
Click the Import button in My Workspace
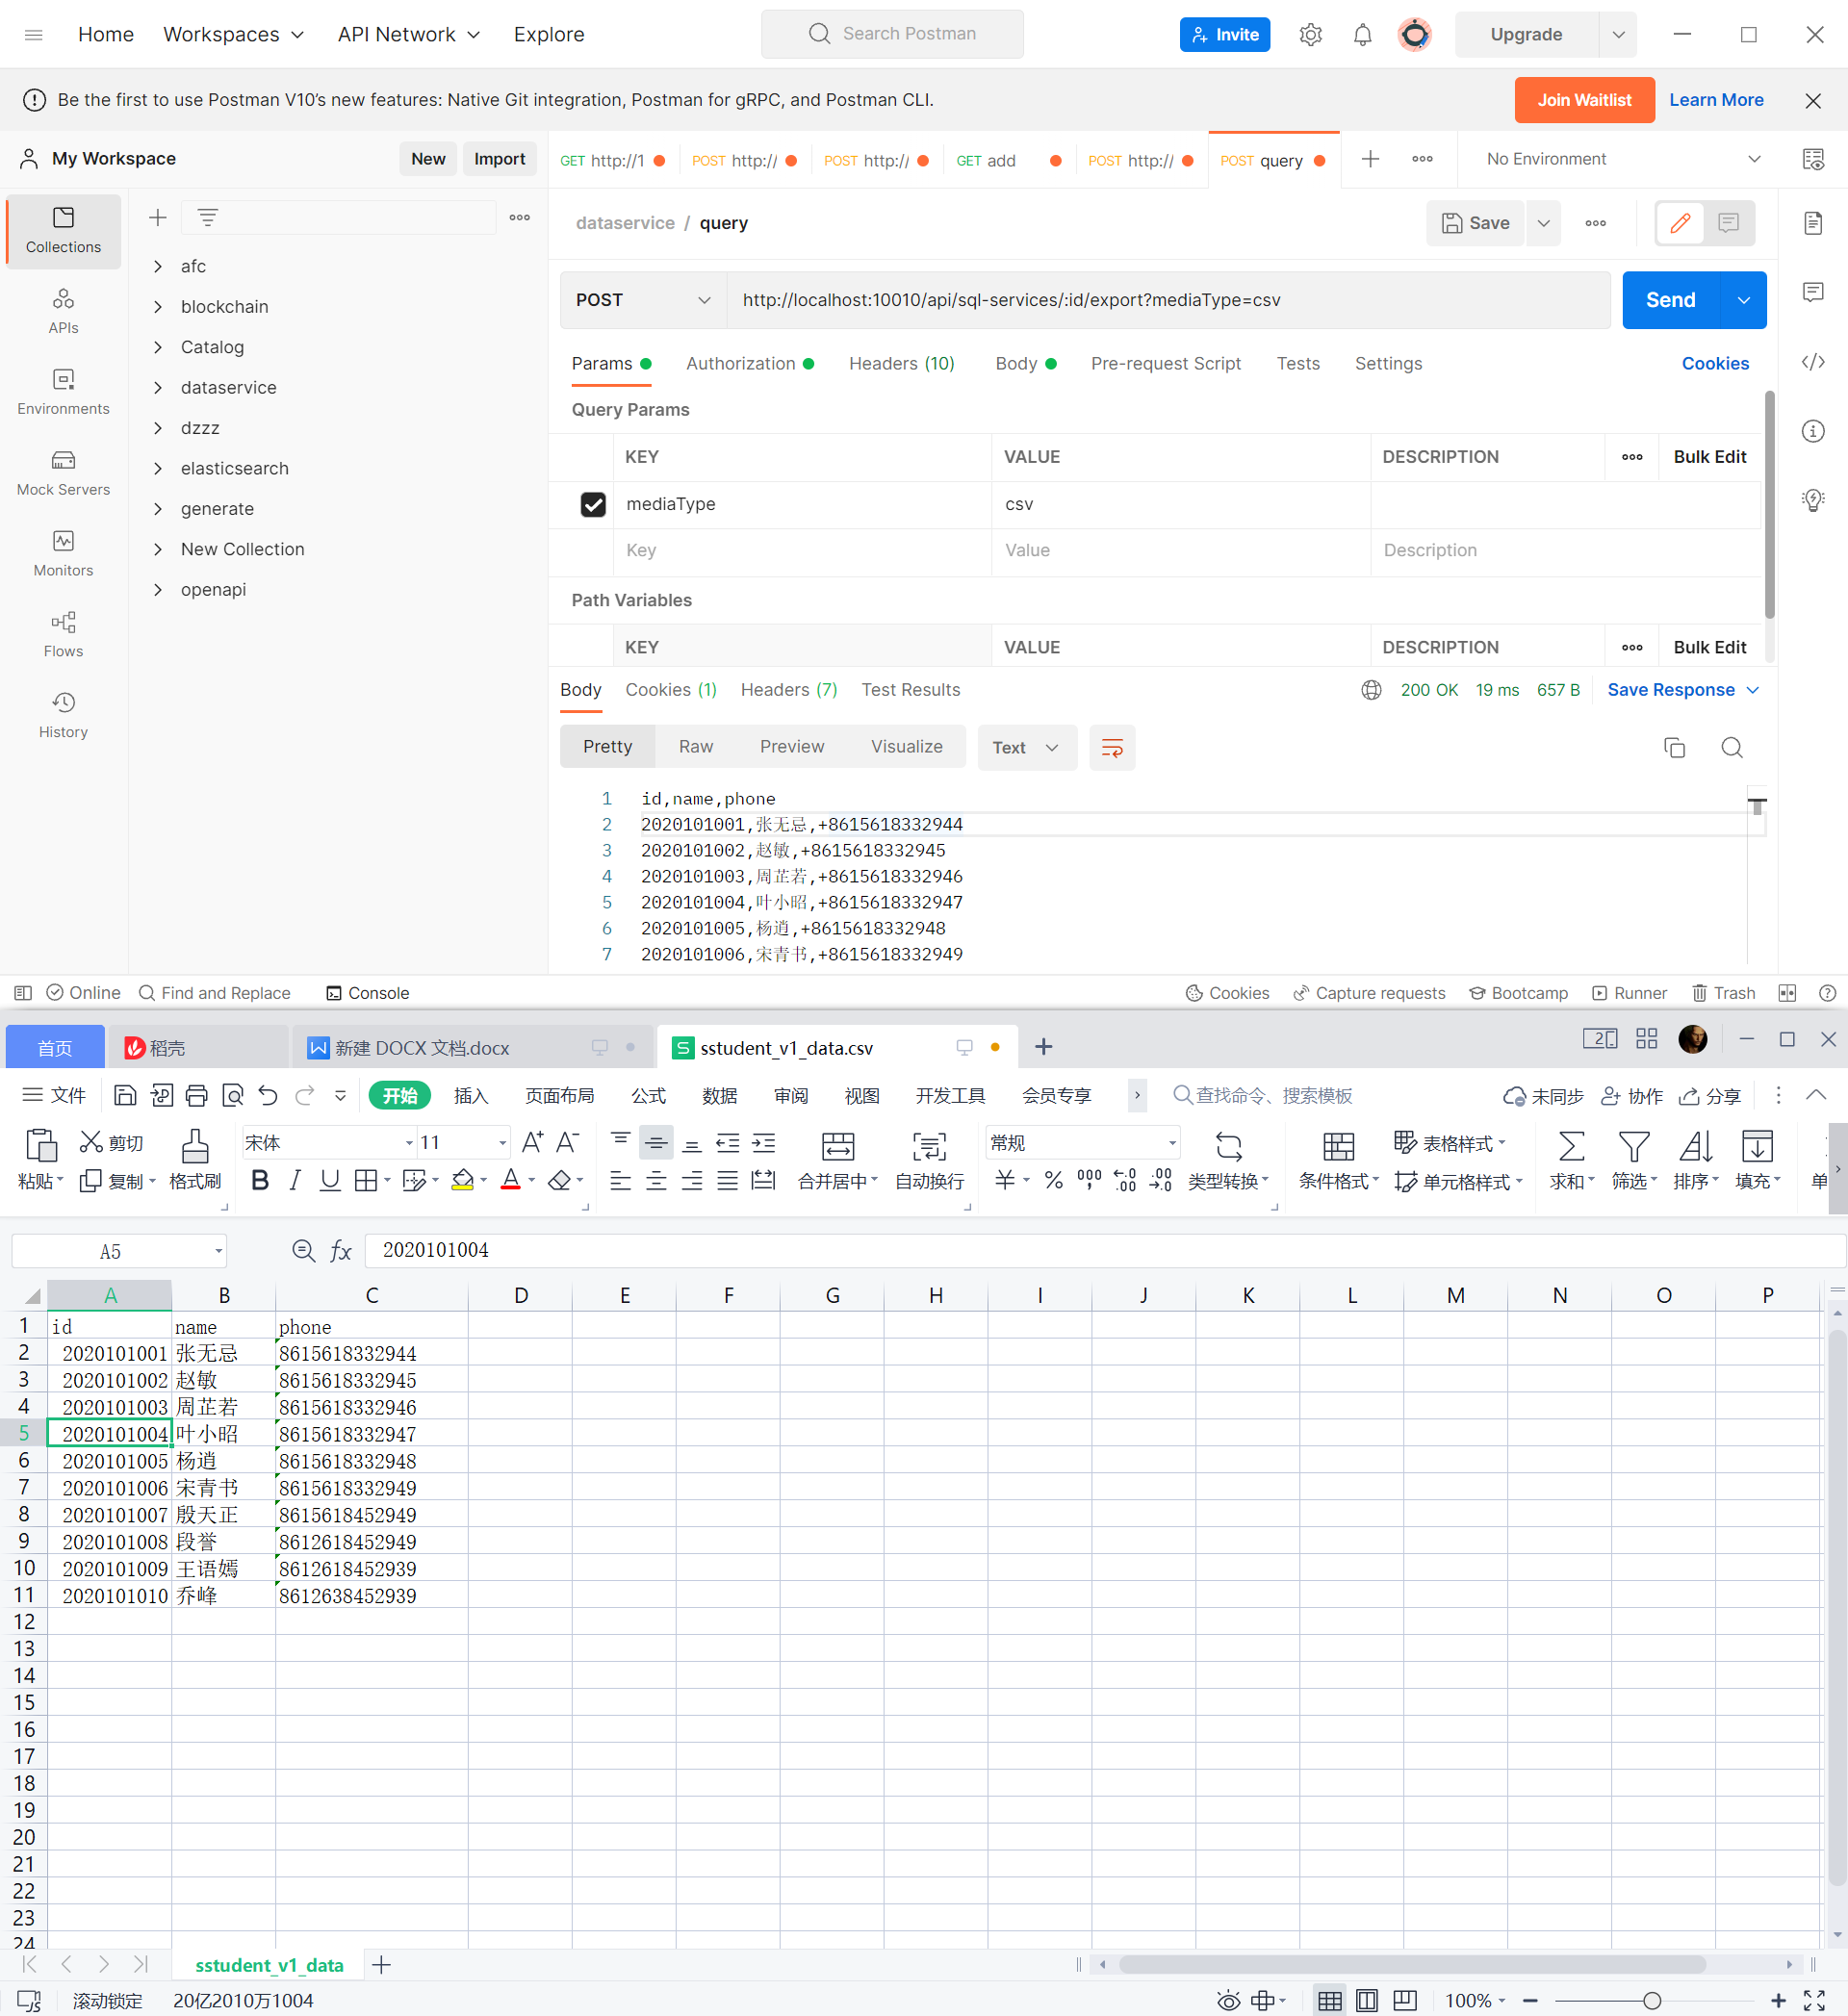click(x=499, y=159)
